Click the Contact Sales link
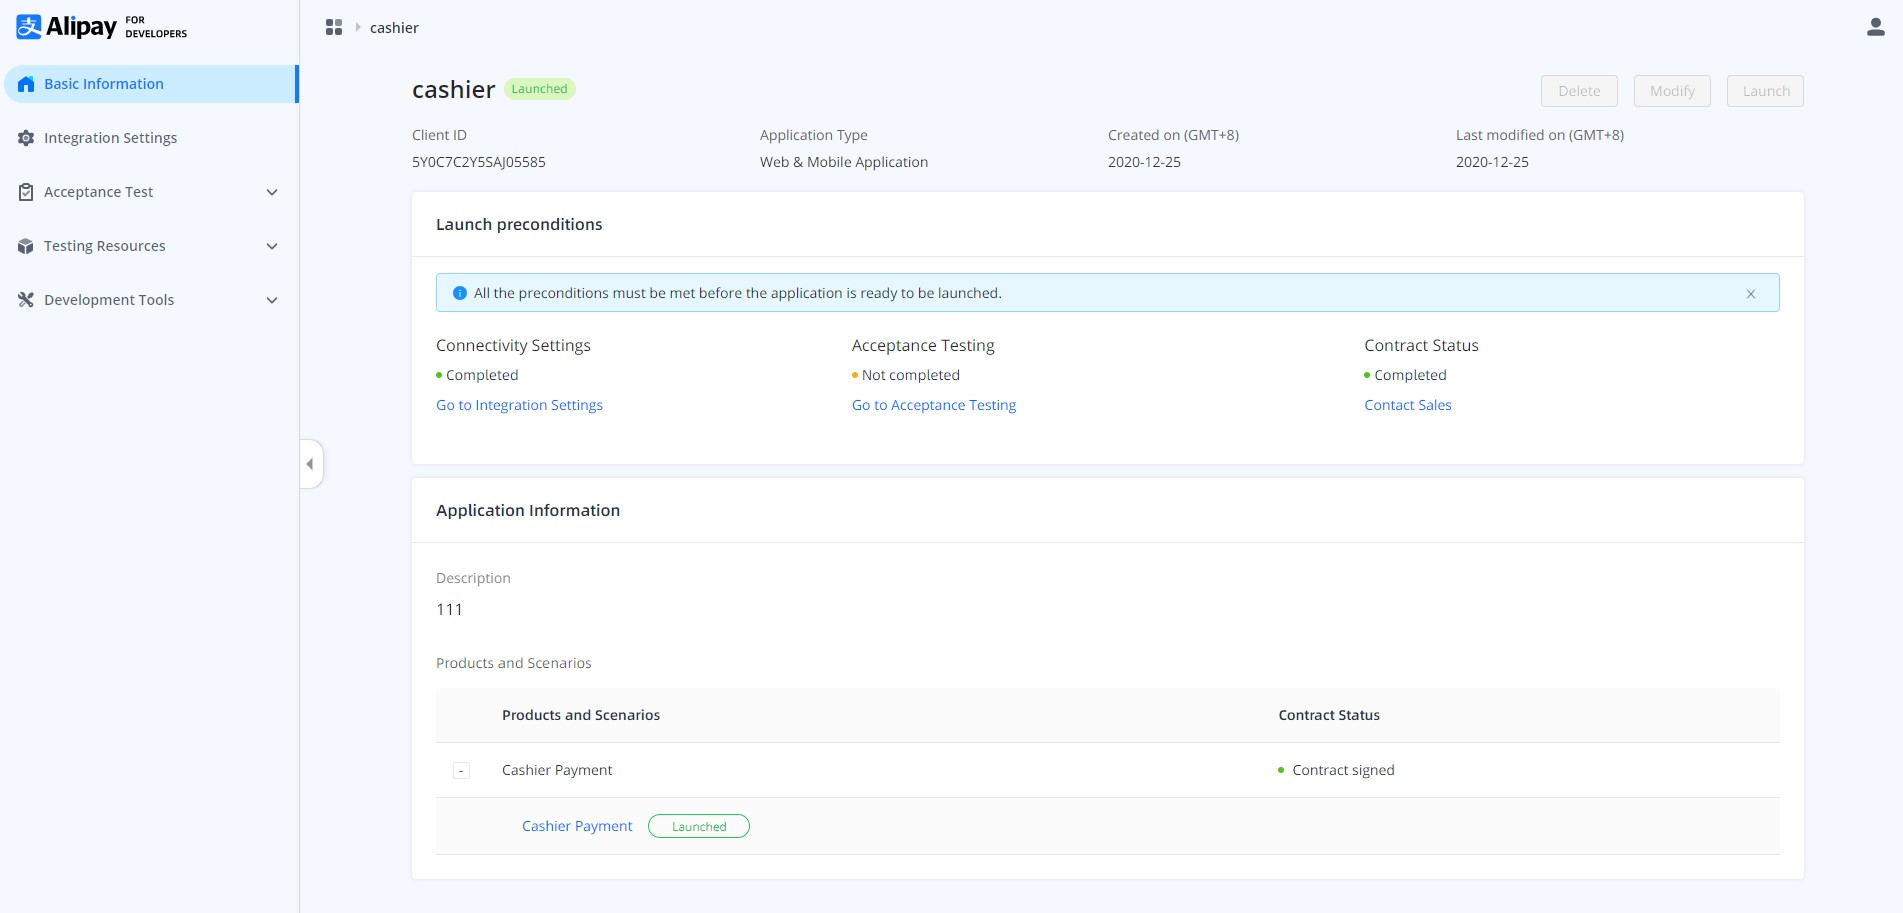This screenshot has height=913, width=1903. tap(1407, 405)
